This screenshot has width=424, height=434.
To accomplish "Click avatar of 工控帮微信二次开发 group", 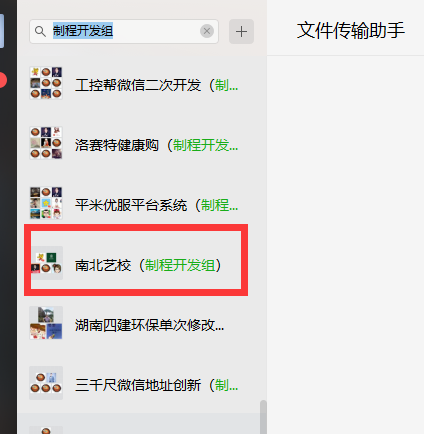I will 46,83.
